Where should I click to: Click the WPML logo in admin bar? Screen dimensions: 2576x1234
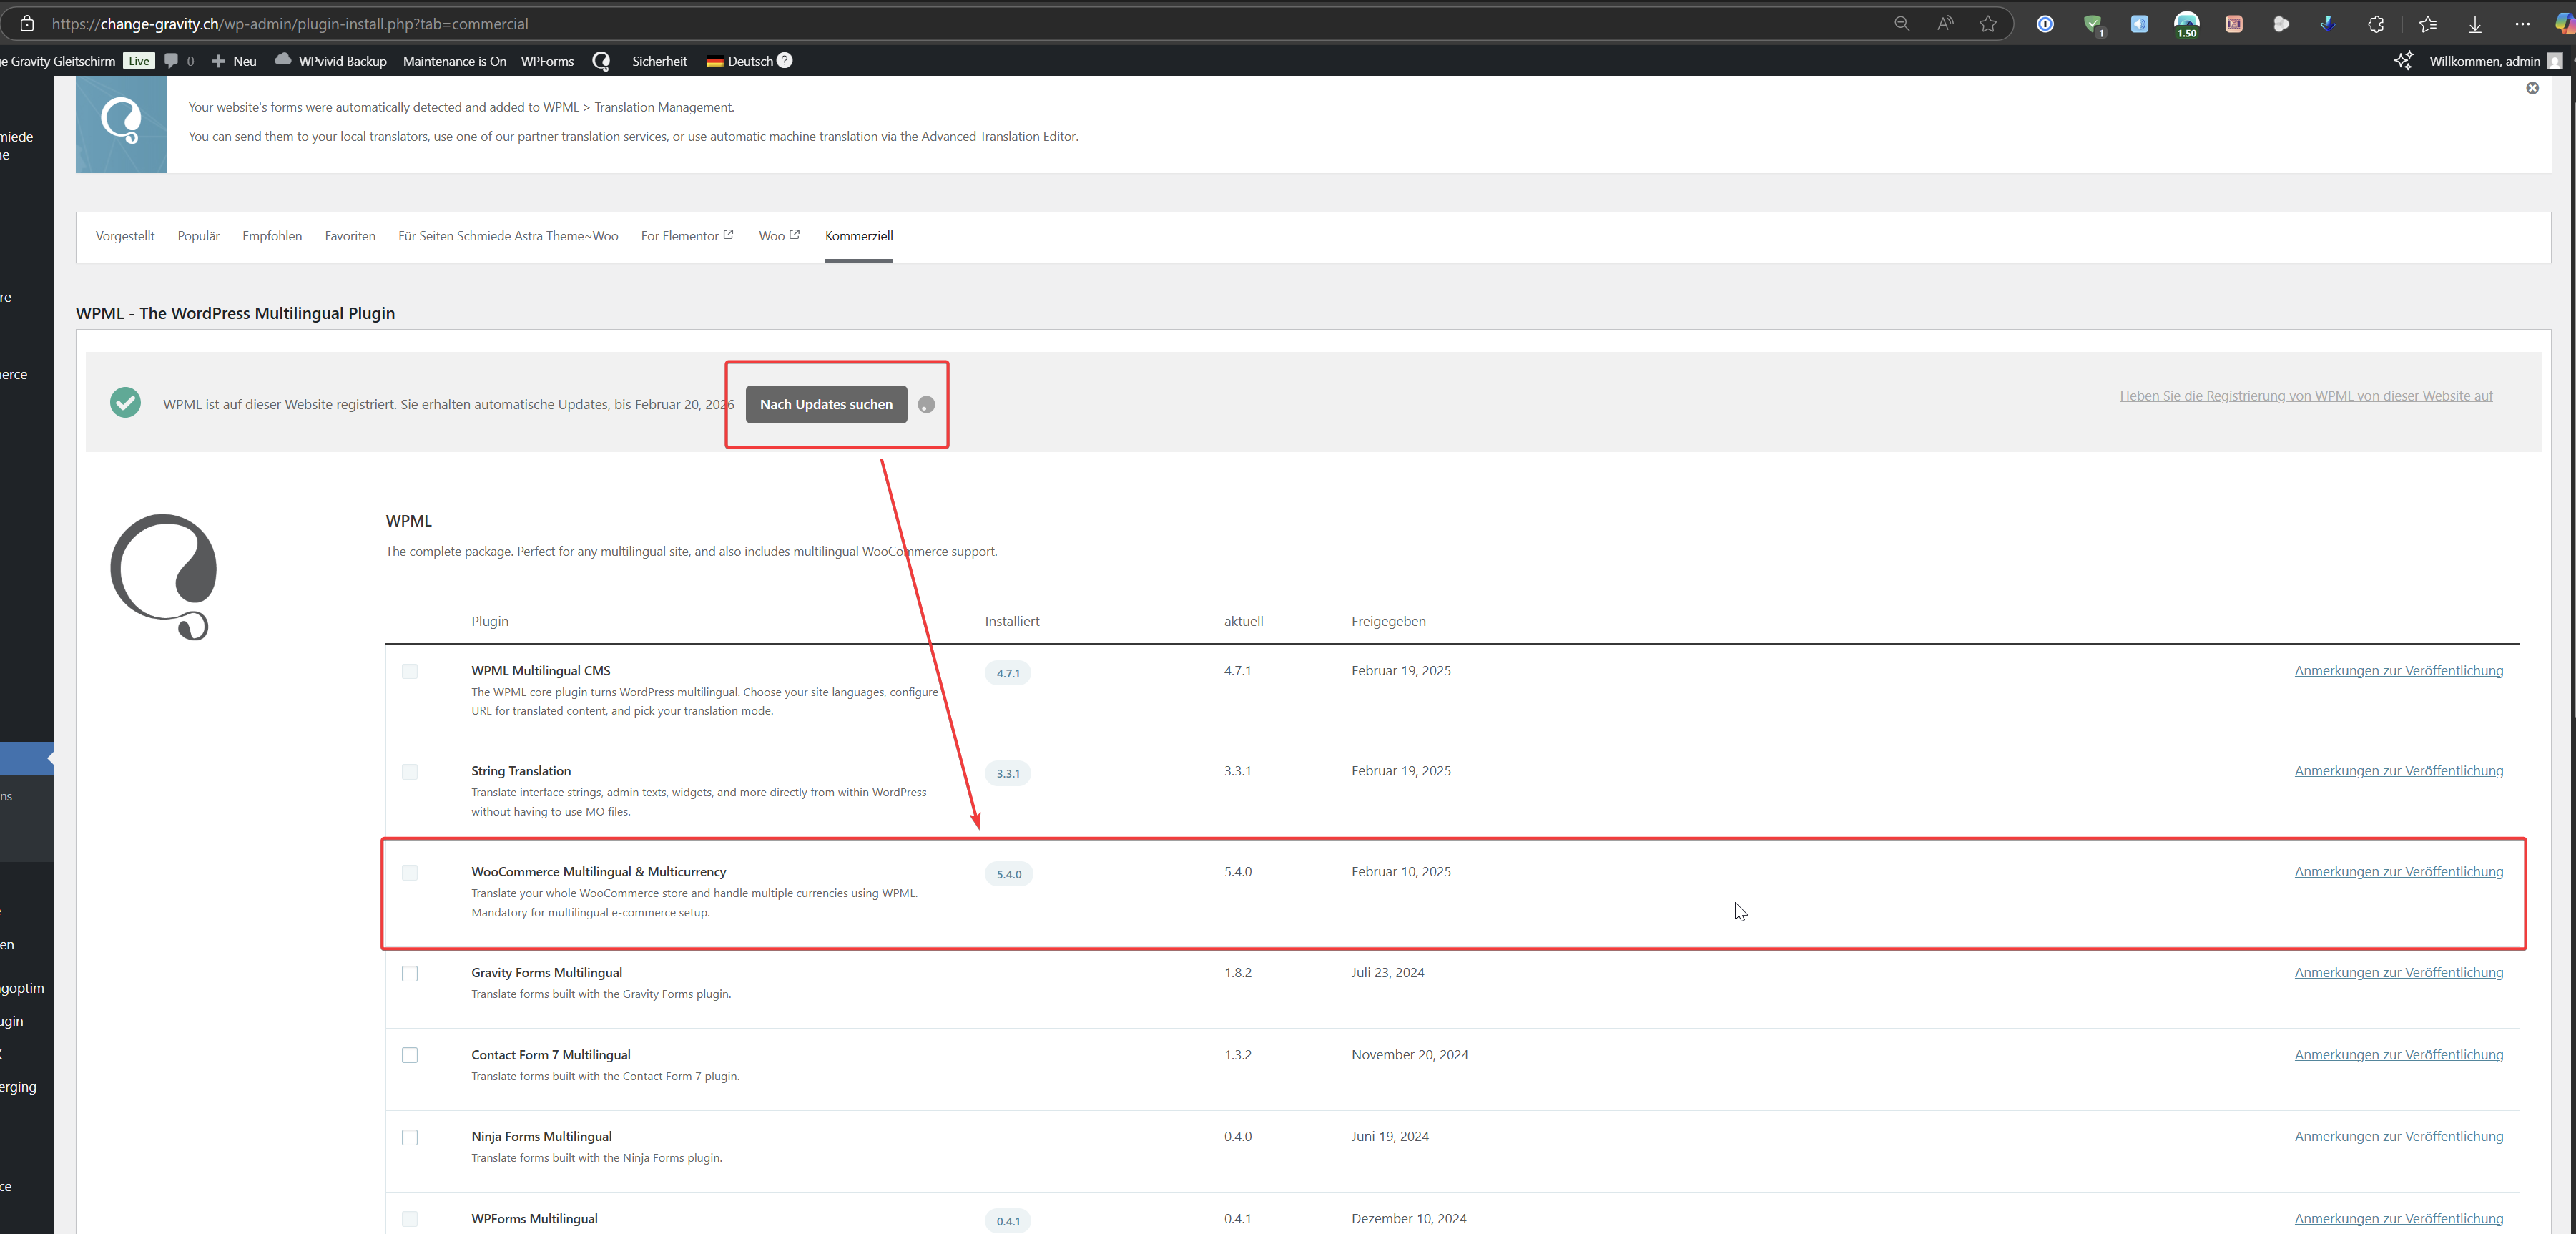coord(601,61)
